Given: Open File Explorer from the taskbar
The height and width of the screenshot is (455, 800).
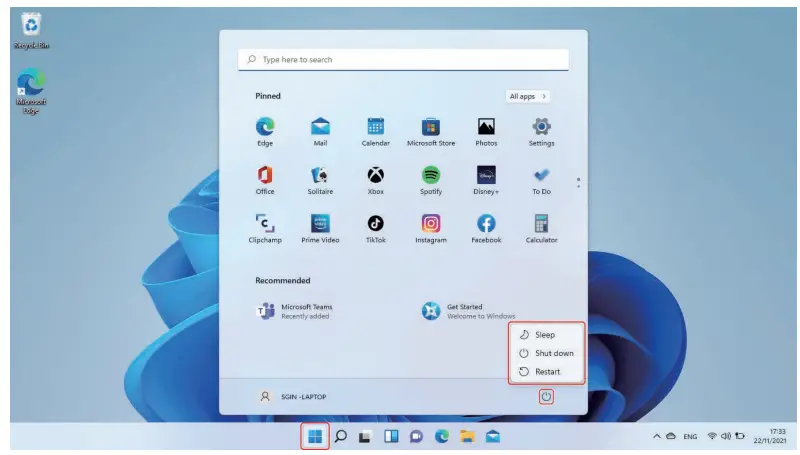Looking at the screenshot, I should pos(467,437).
